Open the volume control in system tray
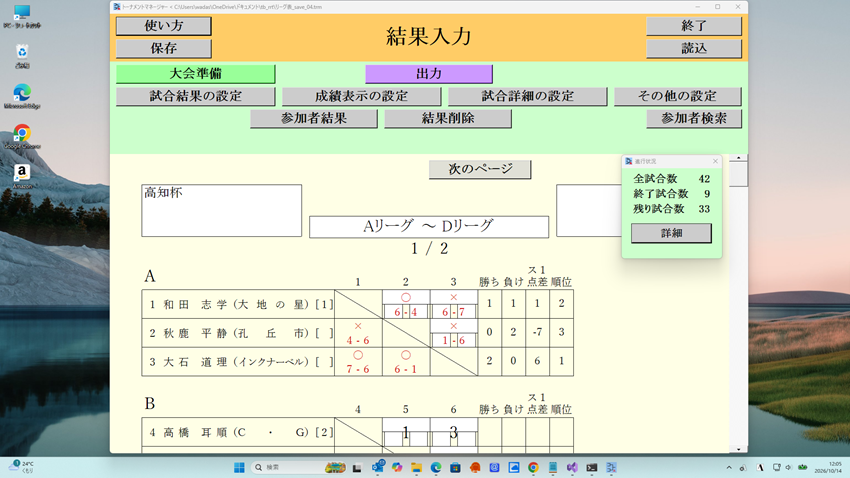Screen dimensions: 850x478 point(788,467)
